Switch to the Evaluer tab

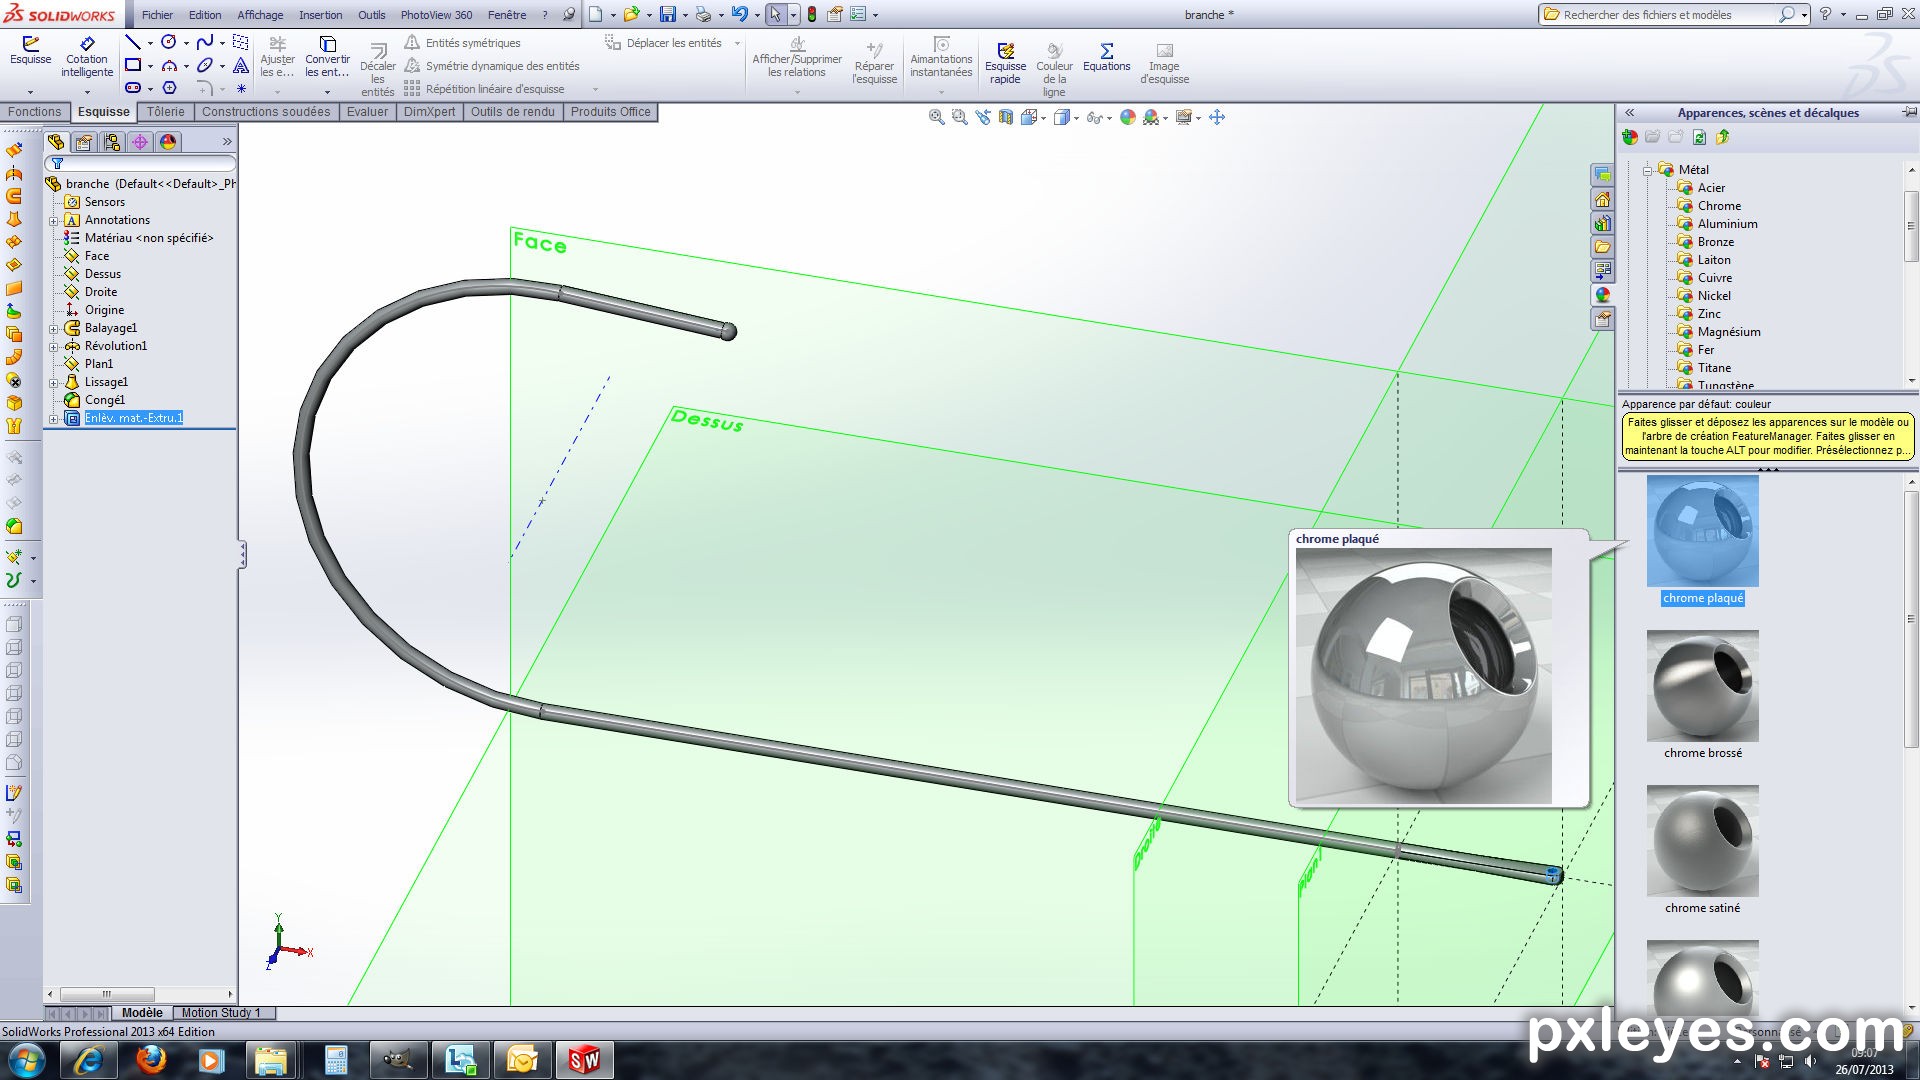(367, 112)
